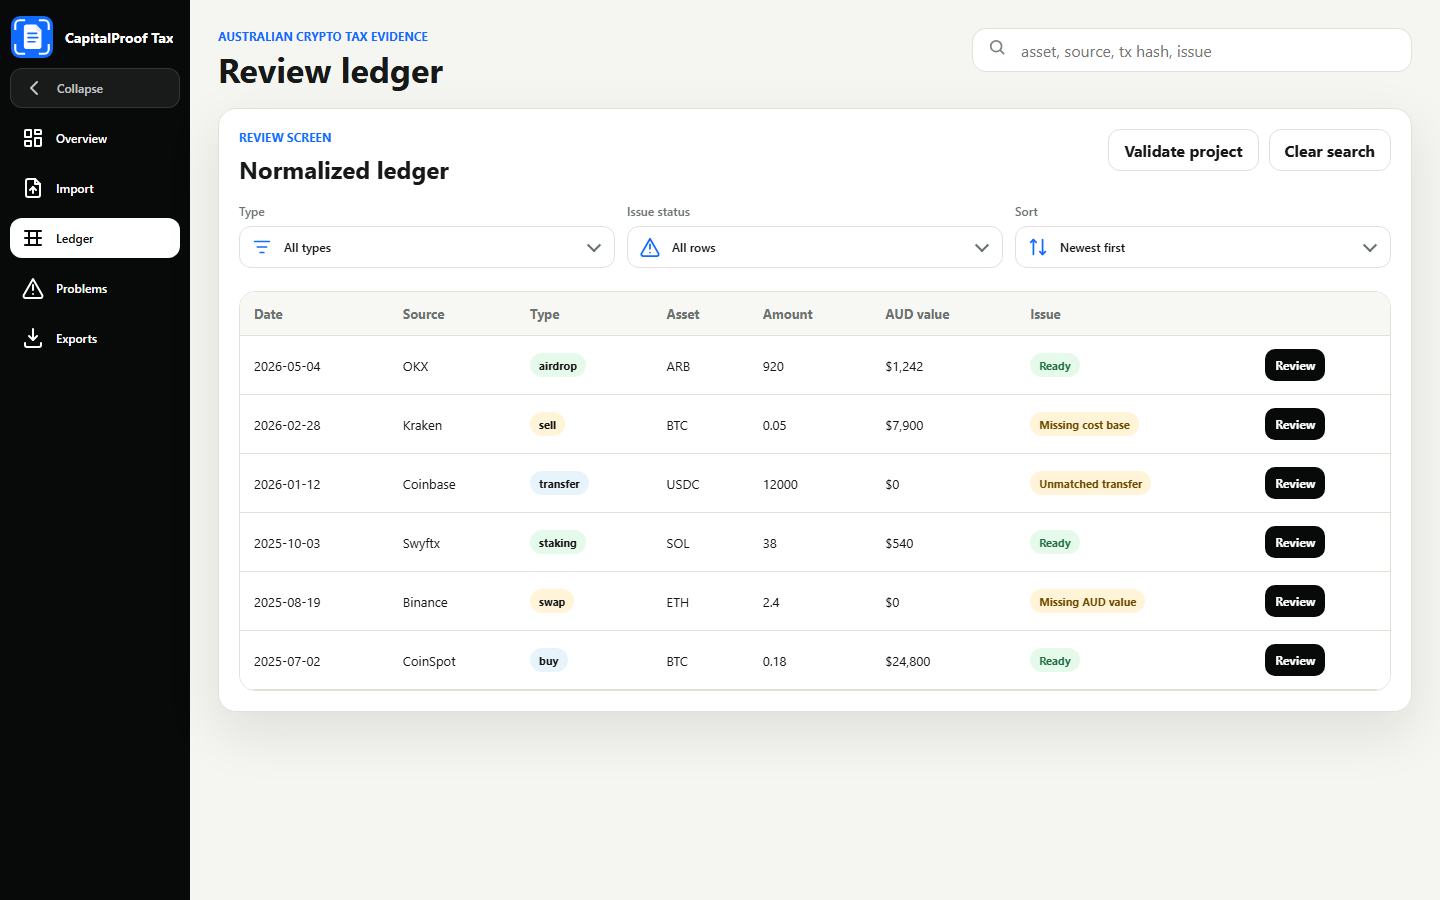Review the Kraken BTC sell row
Image resolution: width=1440 pixels, height=900 pixels.
coord(1294,424)
